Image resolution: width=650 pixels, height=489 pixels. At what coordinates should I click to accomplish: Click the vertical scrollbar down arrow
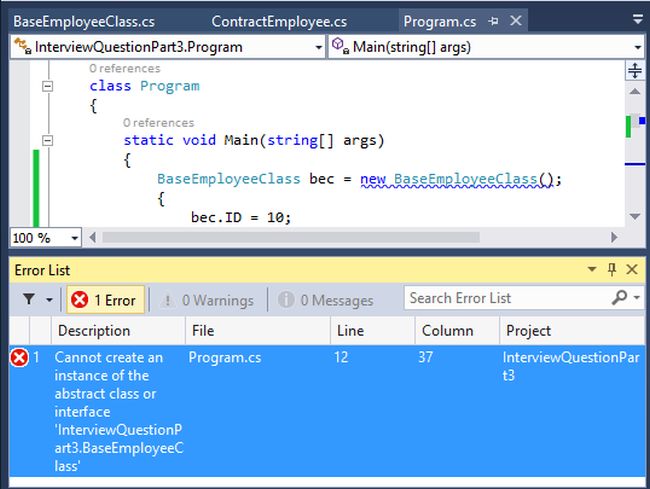click(x=635, y=216)
